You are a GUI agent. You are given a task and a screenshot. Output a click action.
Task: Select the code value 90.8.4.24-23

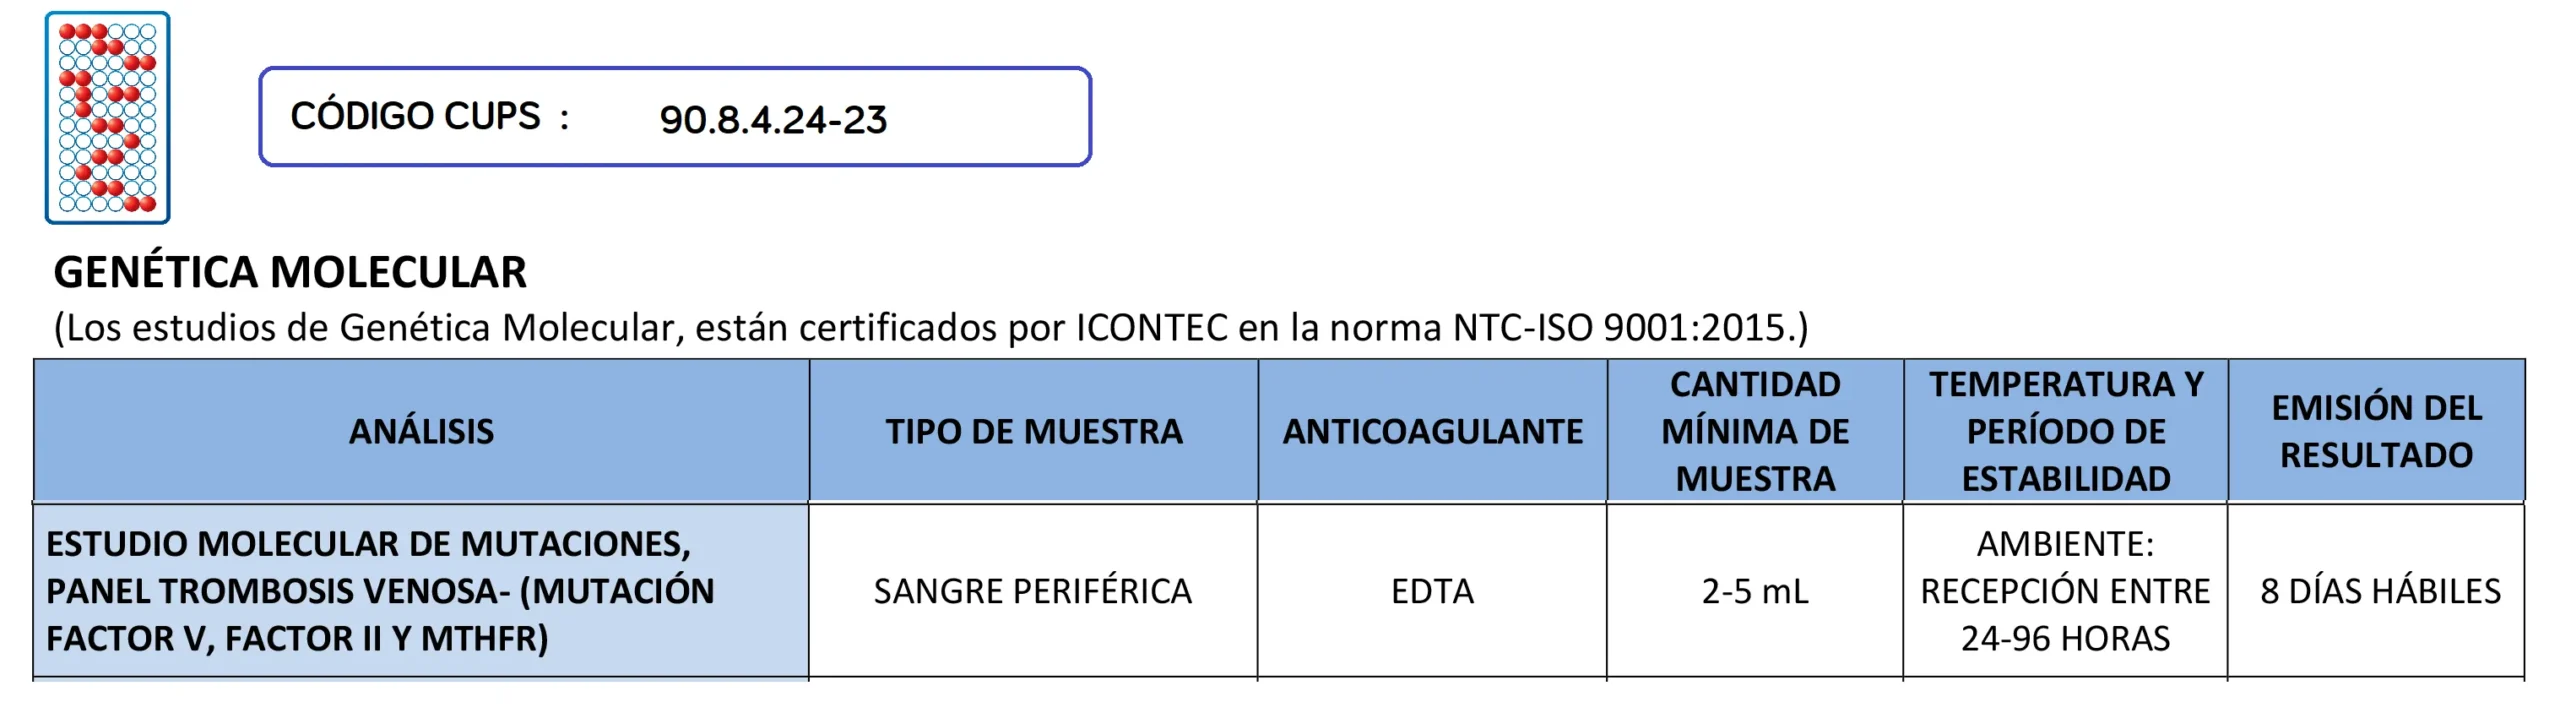773,120
